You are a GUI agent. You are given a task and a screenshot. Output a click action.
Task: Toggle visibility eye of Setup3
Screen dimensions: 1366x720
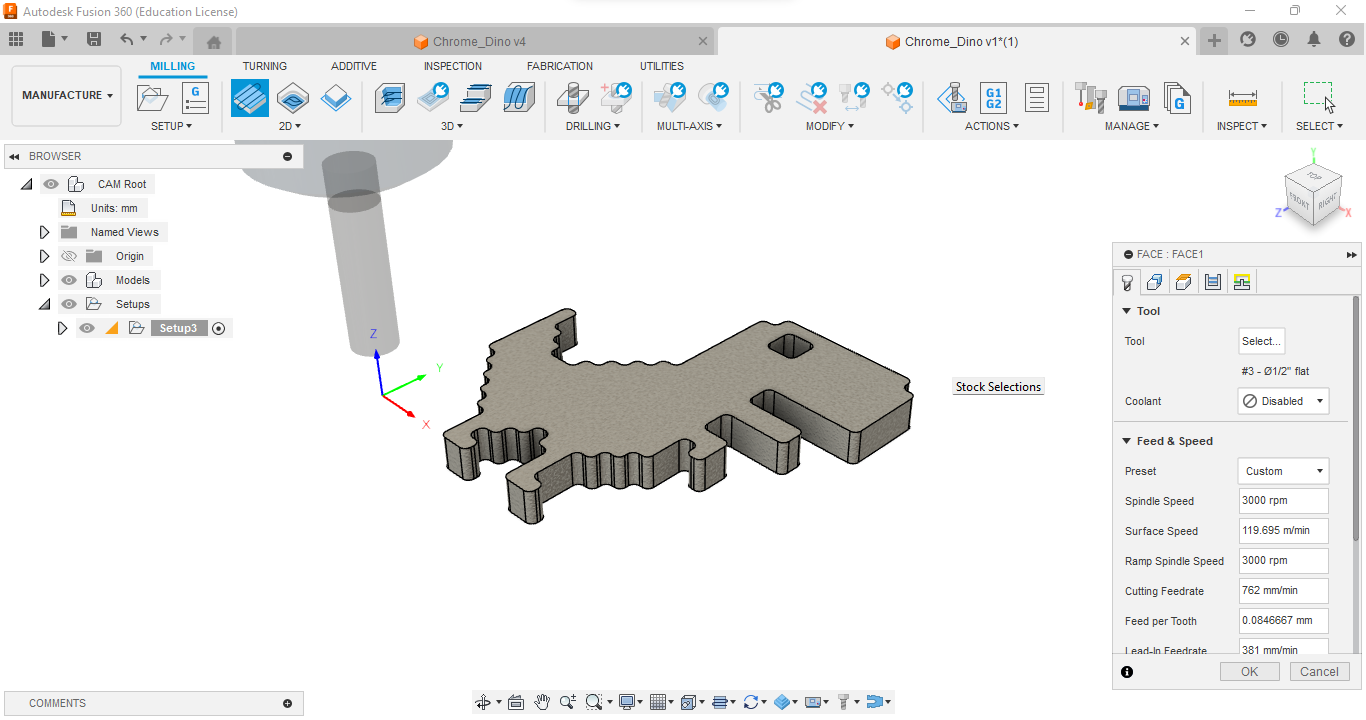(87, 328)
